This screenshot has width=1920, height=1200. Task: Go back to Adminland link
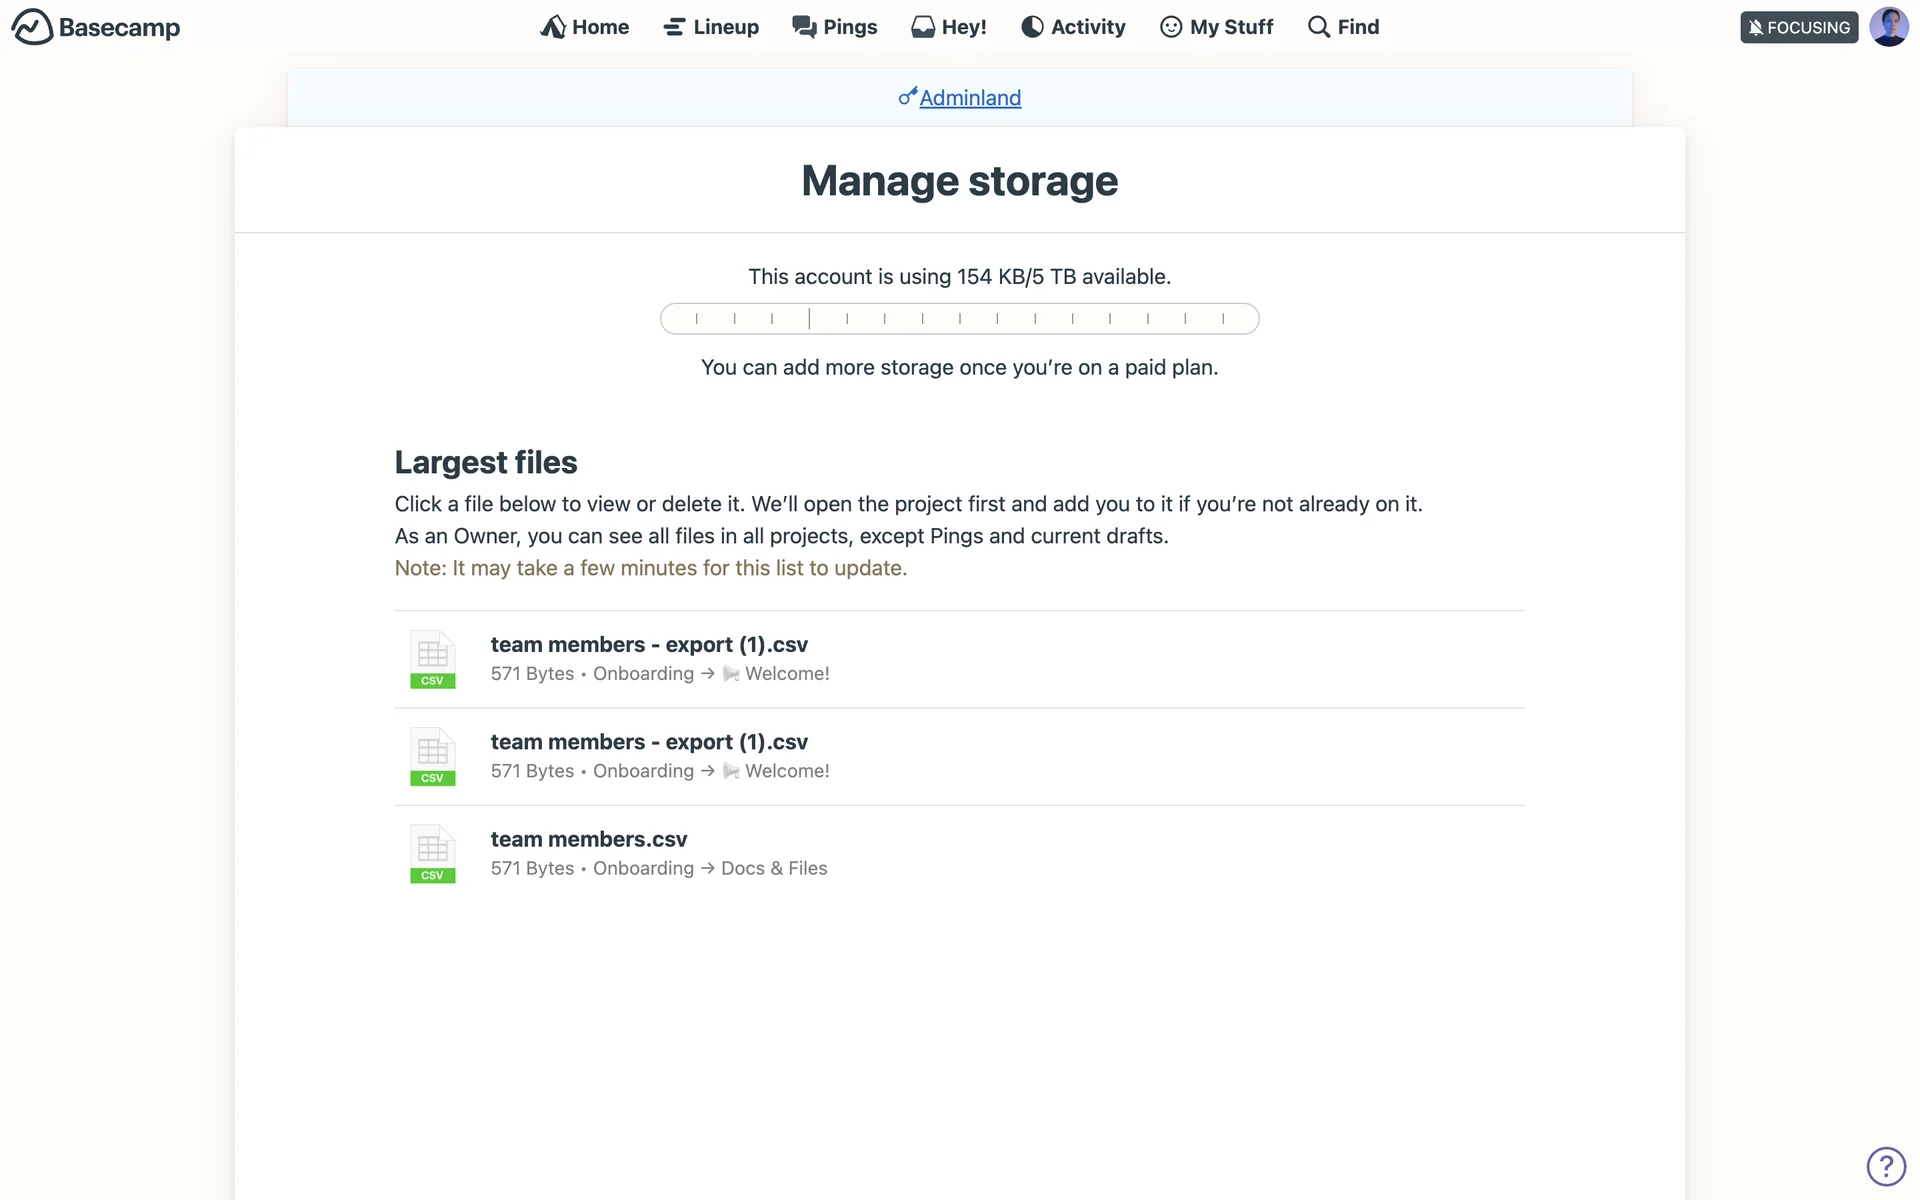click(970, 98)
